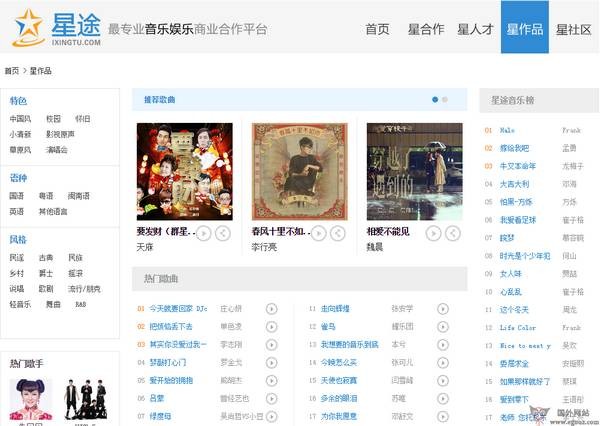Click the 星途 logo in the header

click(x=56, y=28)
